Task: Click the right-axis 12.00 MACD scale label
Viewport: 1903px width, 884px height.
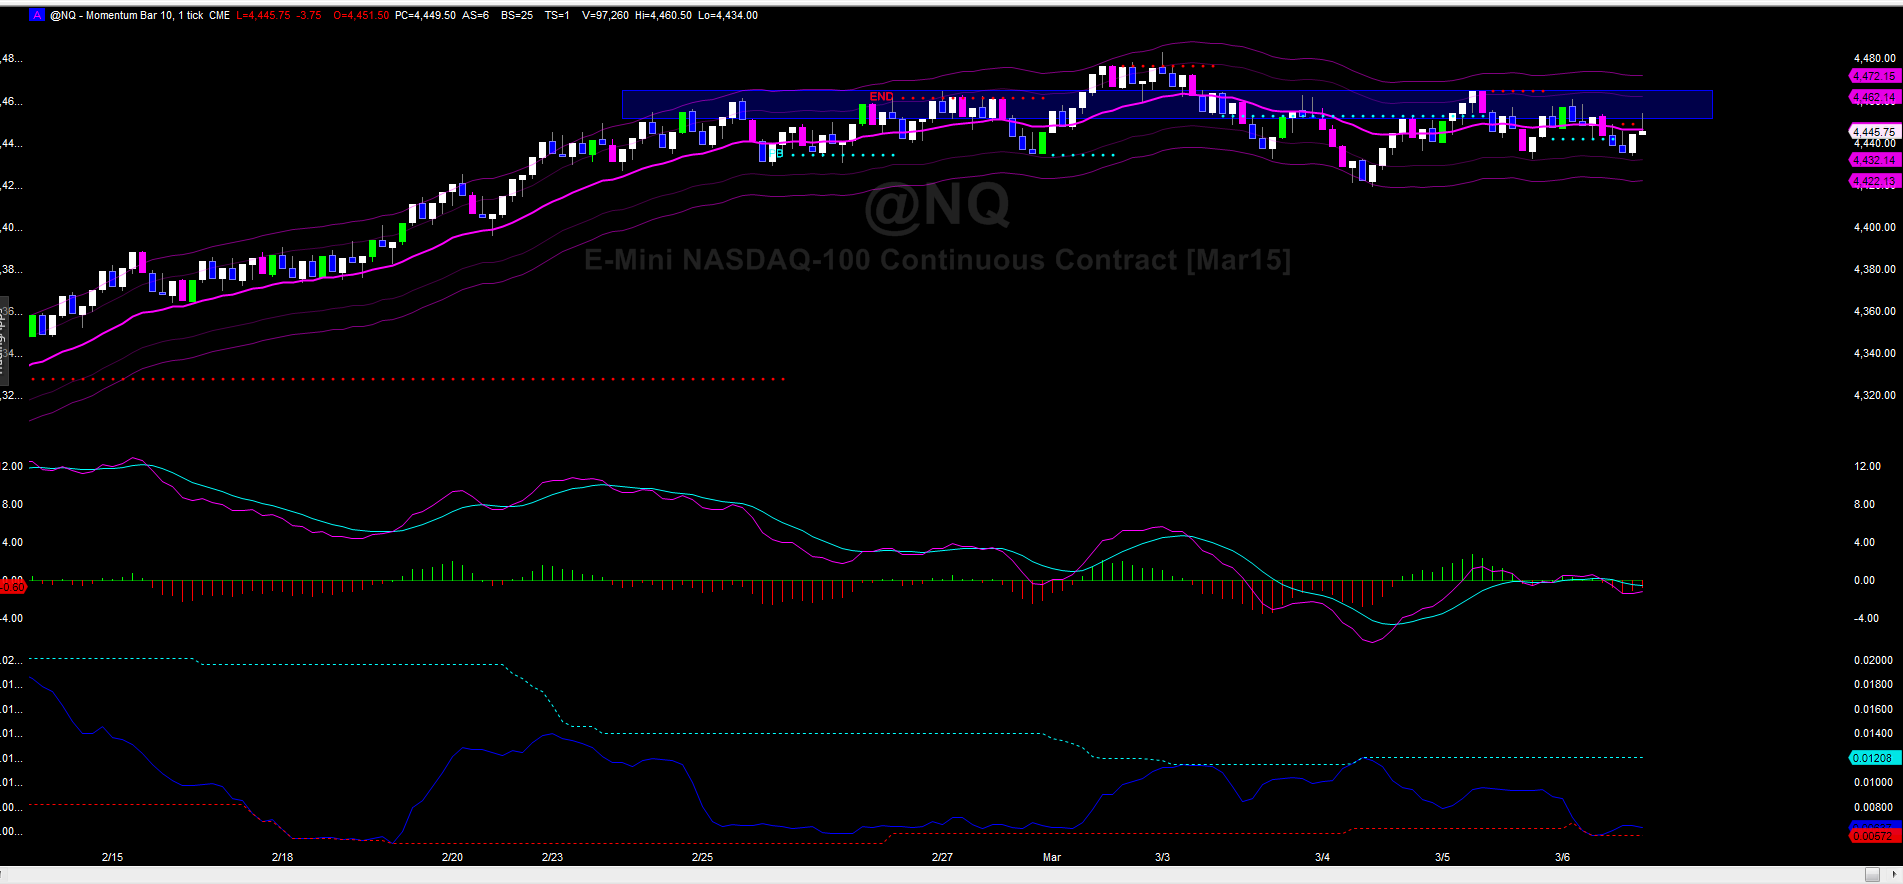Action: click(1867, 466)
